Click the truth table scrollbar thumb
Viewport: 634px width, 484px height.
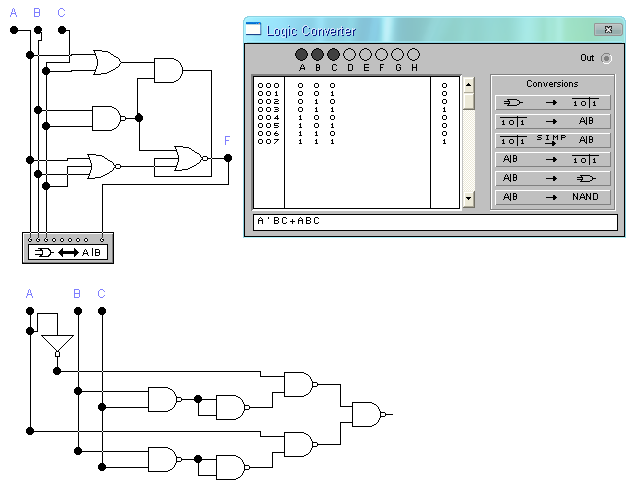pos(468,101)
